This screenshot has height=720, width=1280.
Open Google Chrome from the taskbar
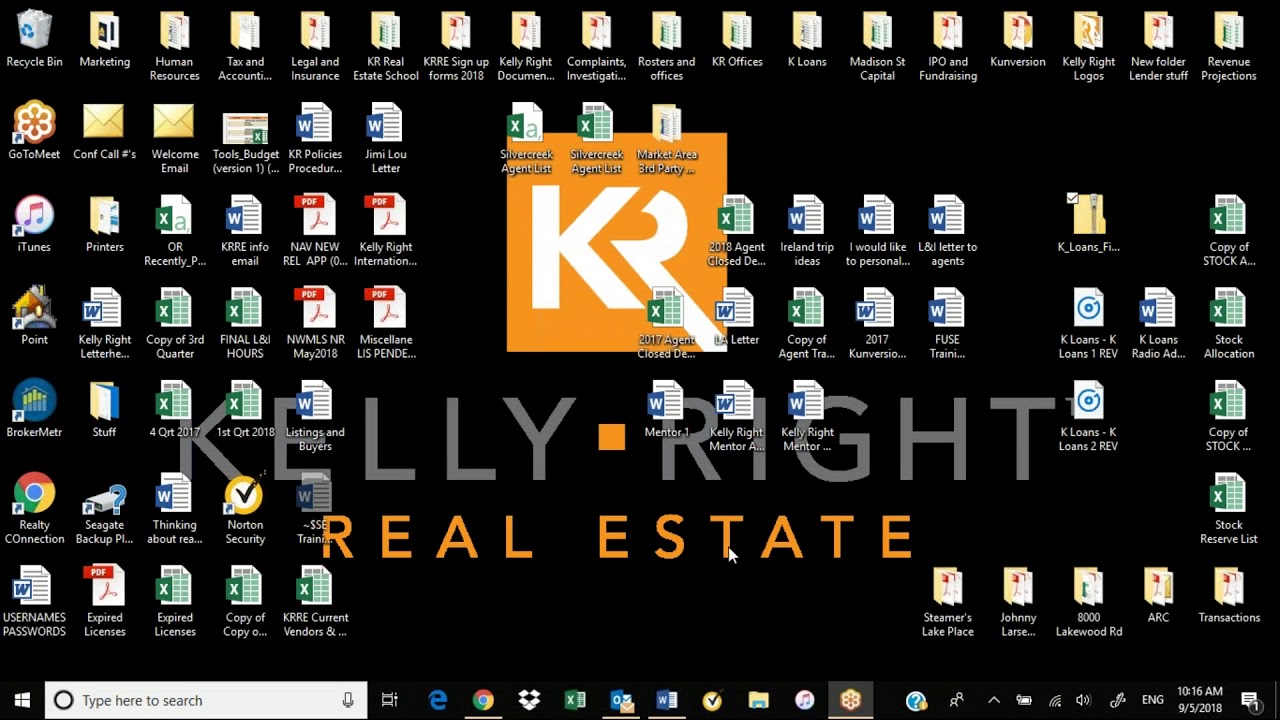[483, 700]
